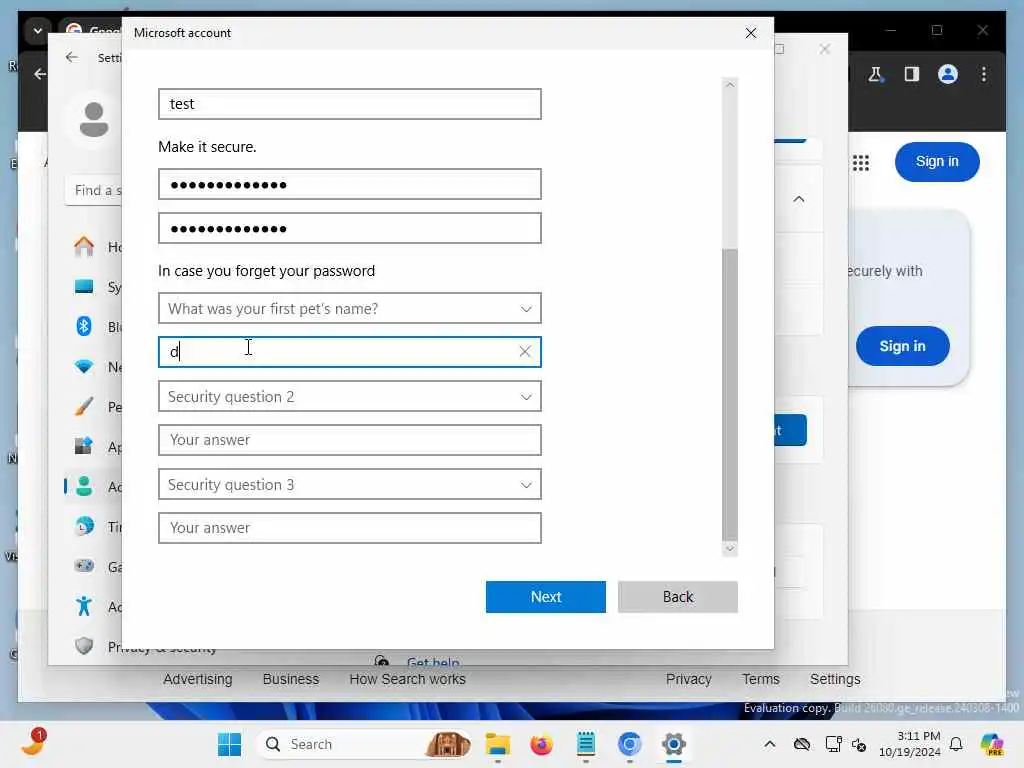
Task: Click the taskbar Search box
Action: [363, 744]
